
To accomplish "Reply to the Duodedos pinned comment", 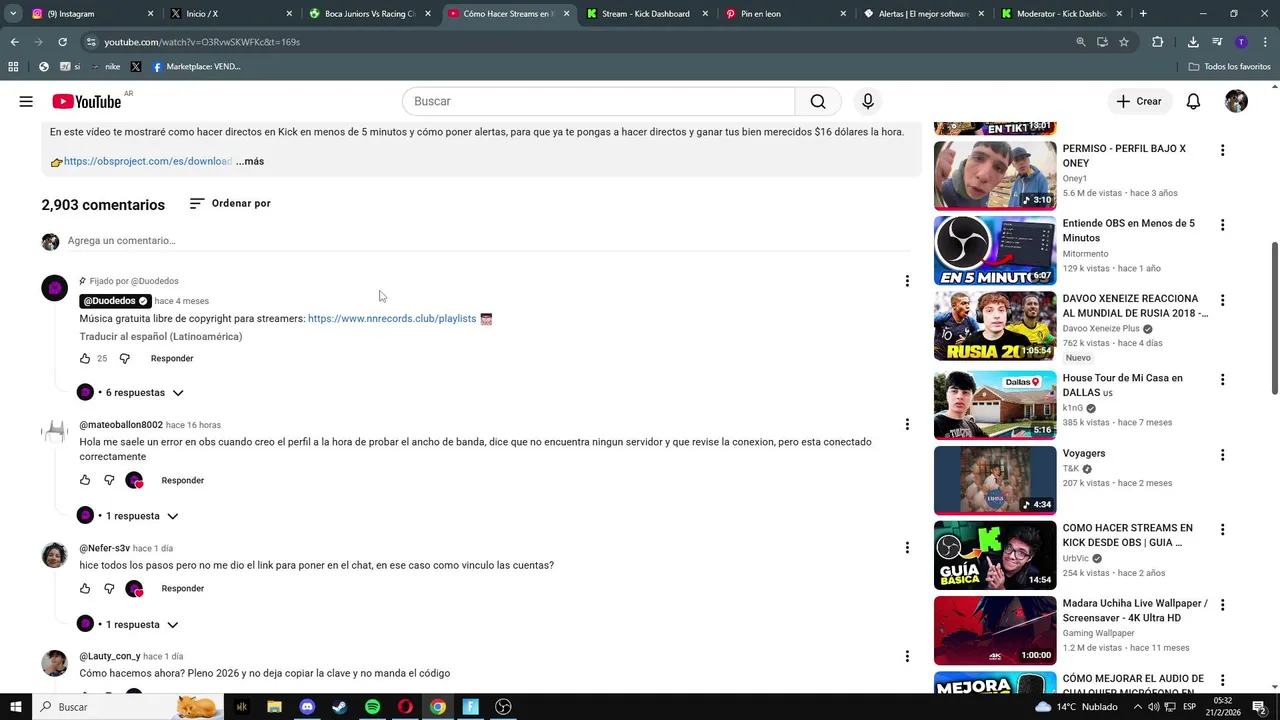I will [x=172, y=358].
